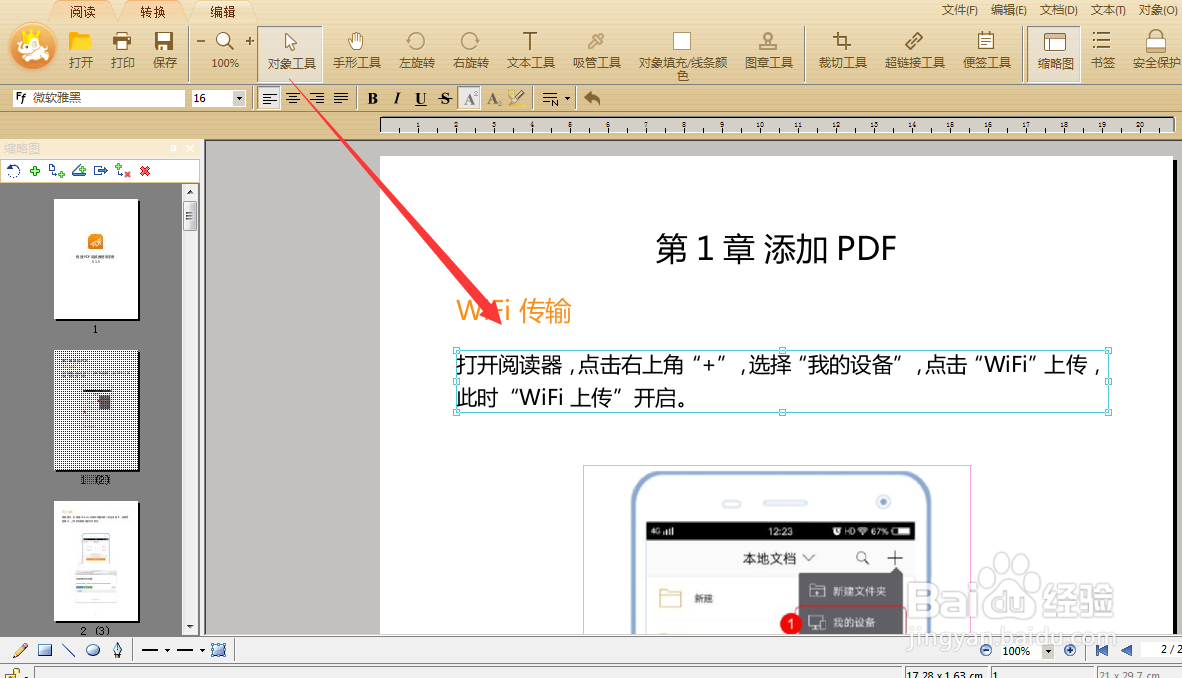Open 安全保护 (Security protection)
The width and height of the screenshot is (1182, 678).
click(1156, 50)
